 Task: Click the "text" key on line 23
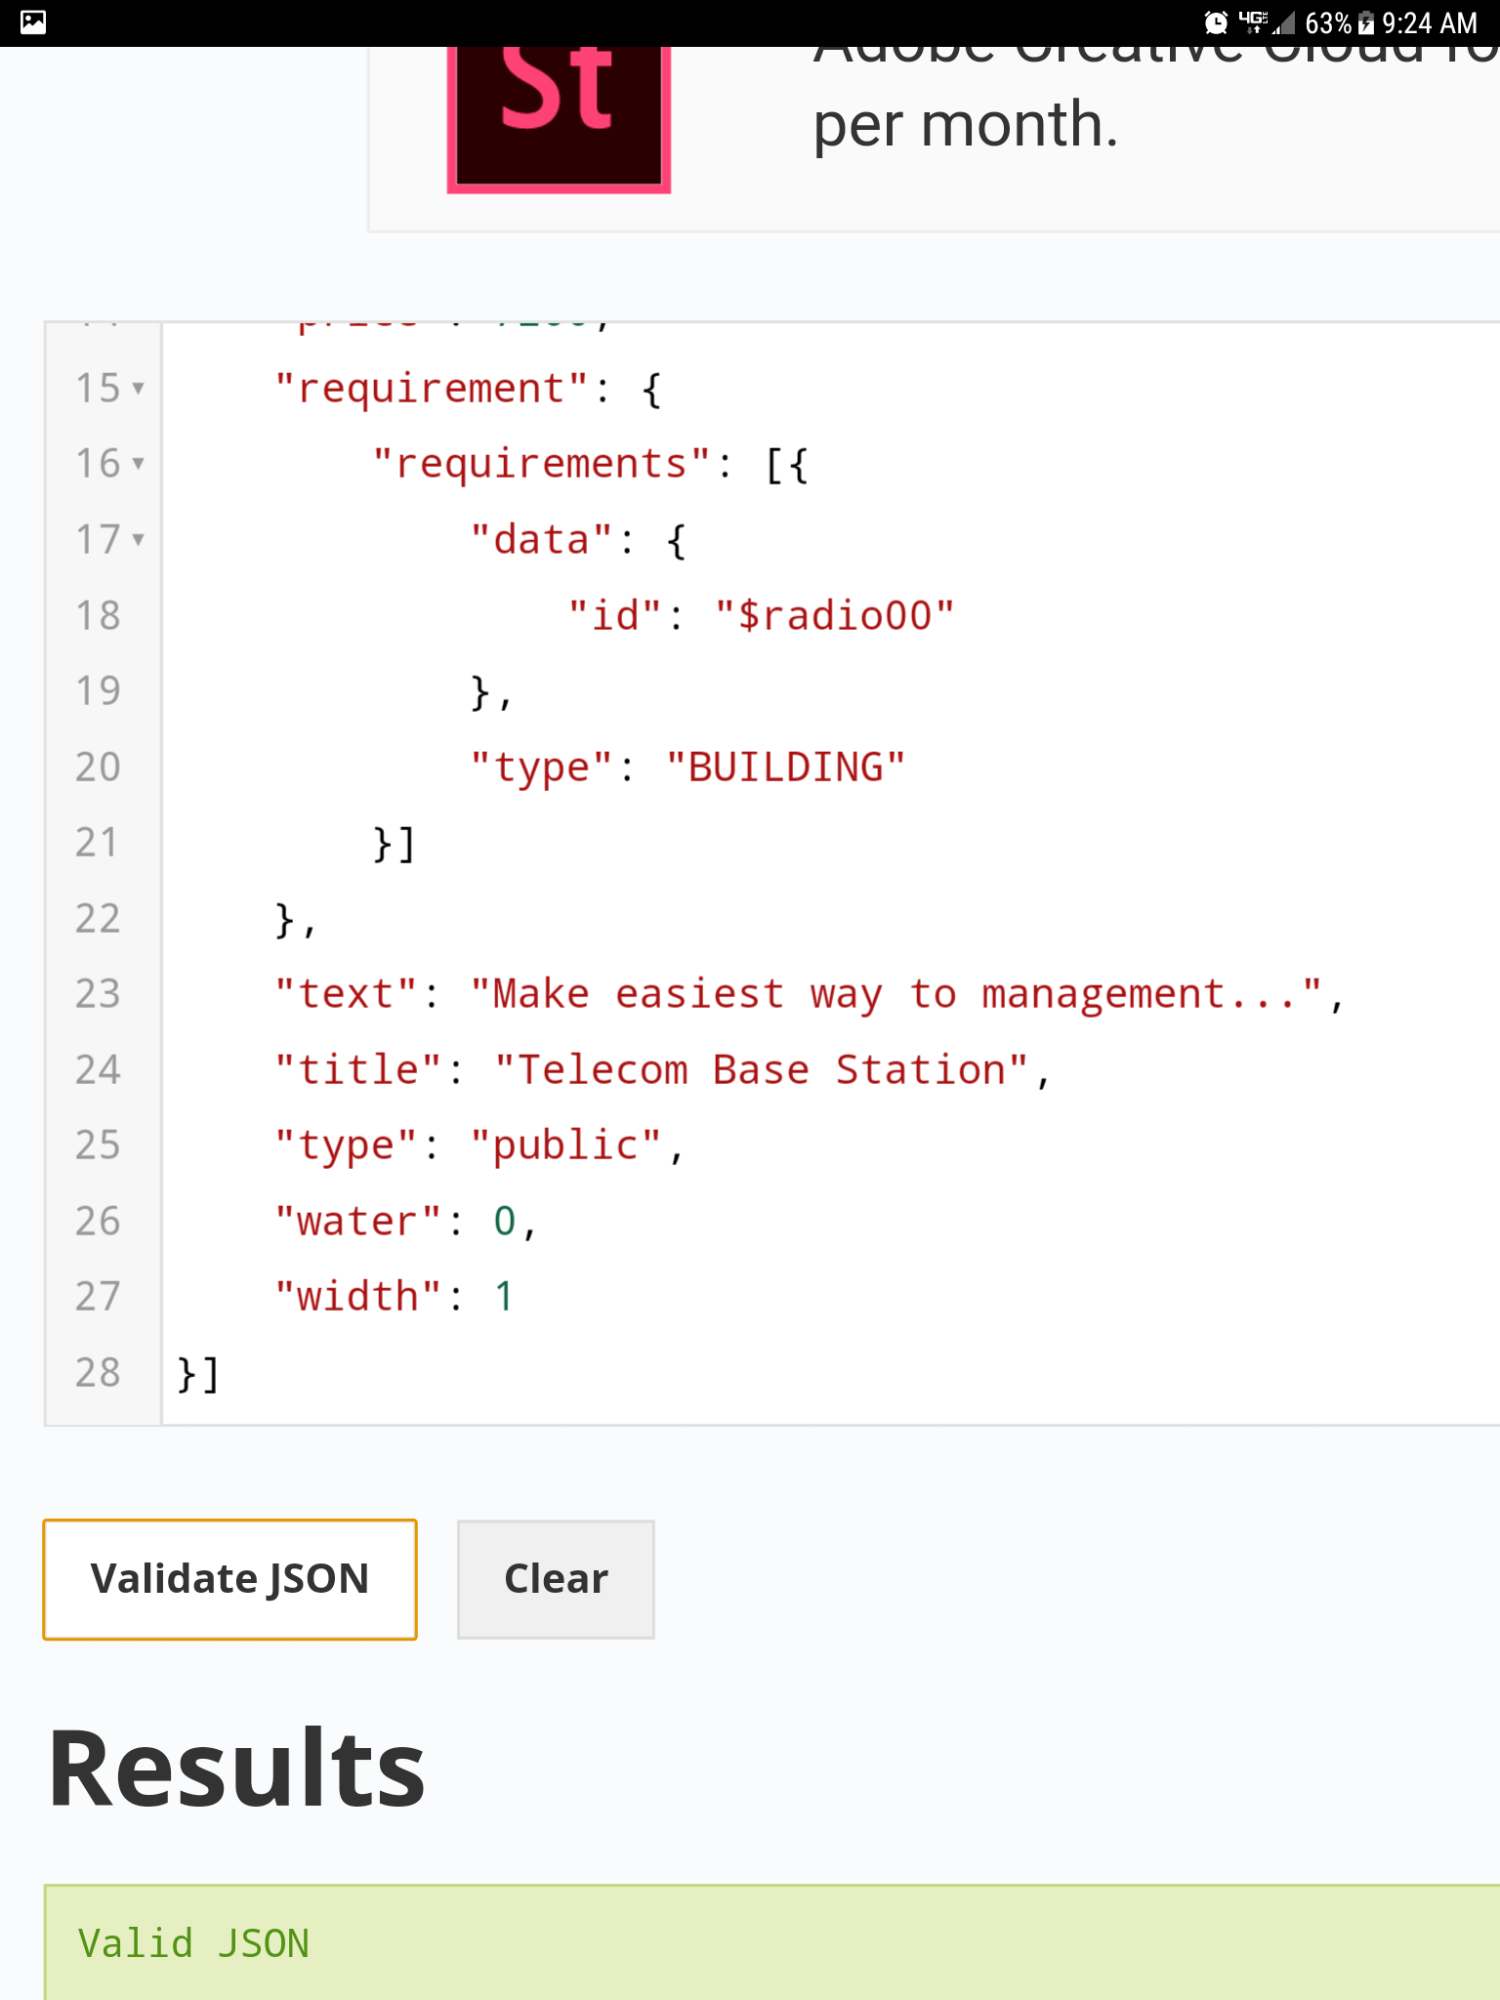point(346,994)
